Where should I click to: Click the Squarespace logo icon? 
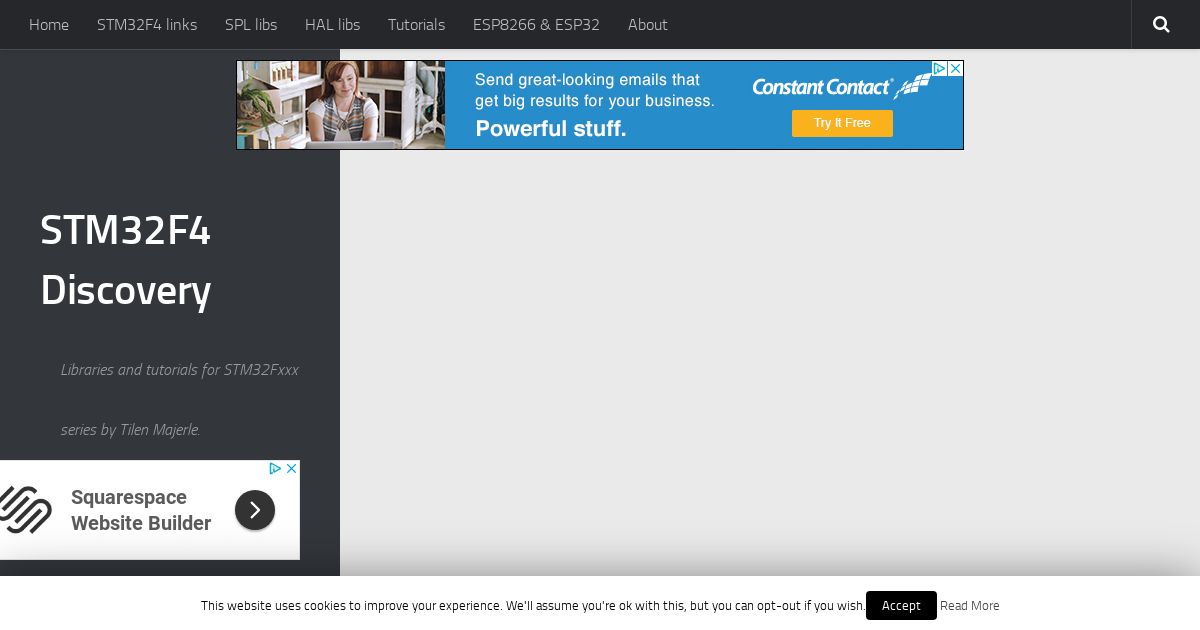25,510
